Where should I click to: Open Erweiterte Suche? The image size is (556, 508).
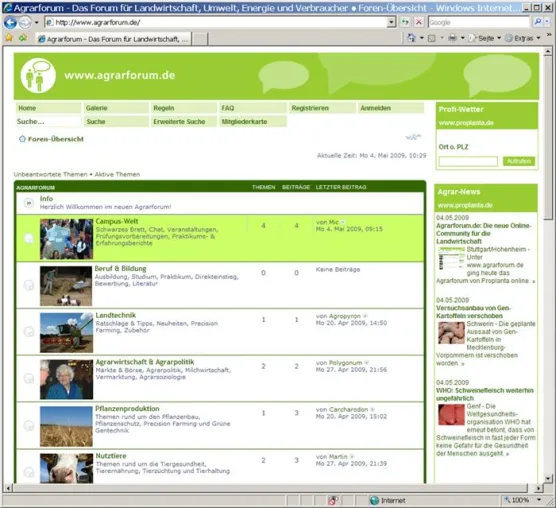coord(184,122)
